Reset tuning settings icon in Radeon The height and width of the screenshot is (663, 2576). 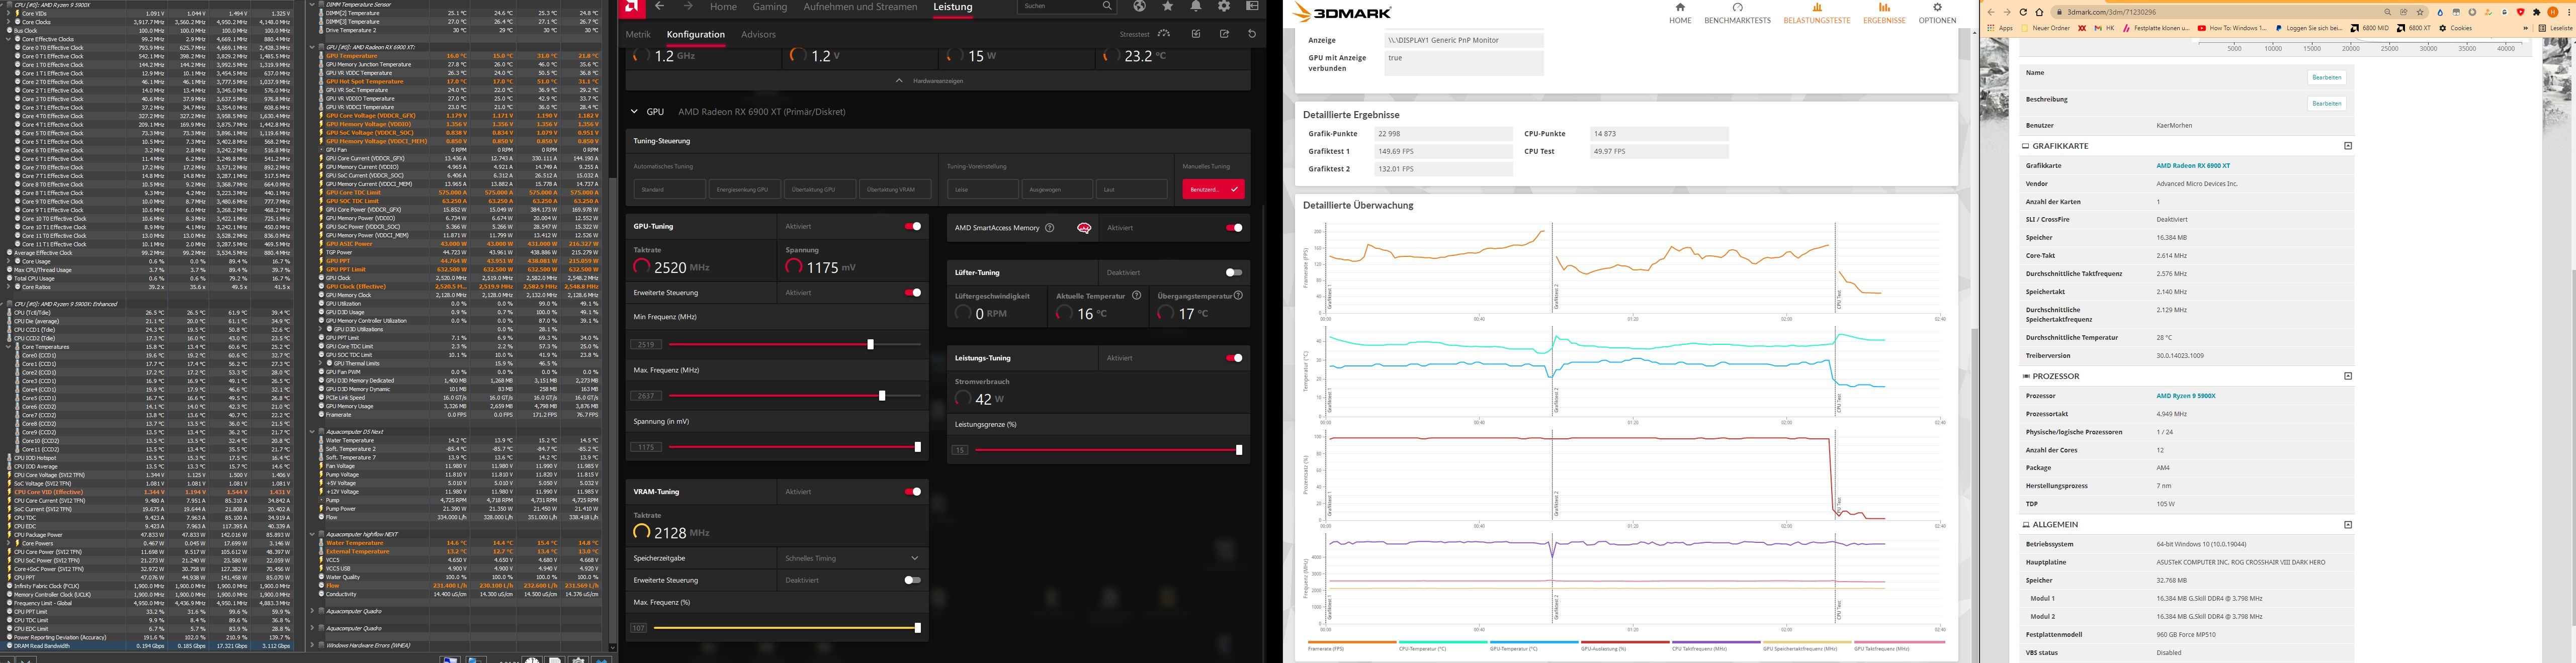pyautogui.click(x=1252, y=33)
